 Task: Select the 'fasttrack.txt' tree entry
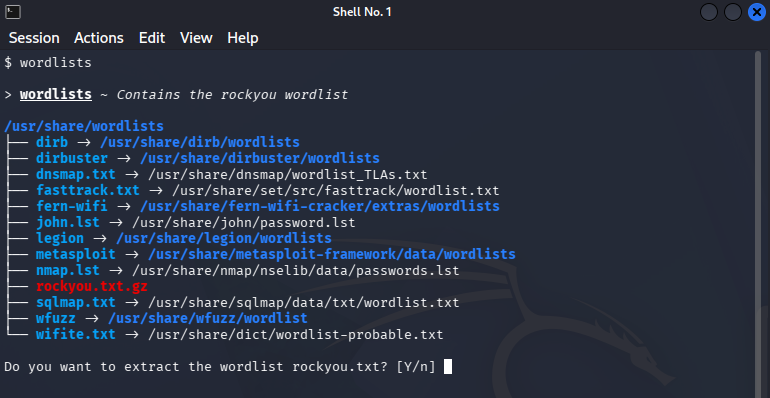[87, 190]
